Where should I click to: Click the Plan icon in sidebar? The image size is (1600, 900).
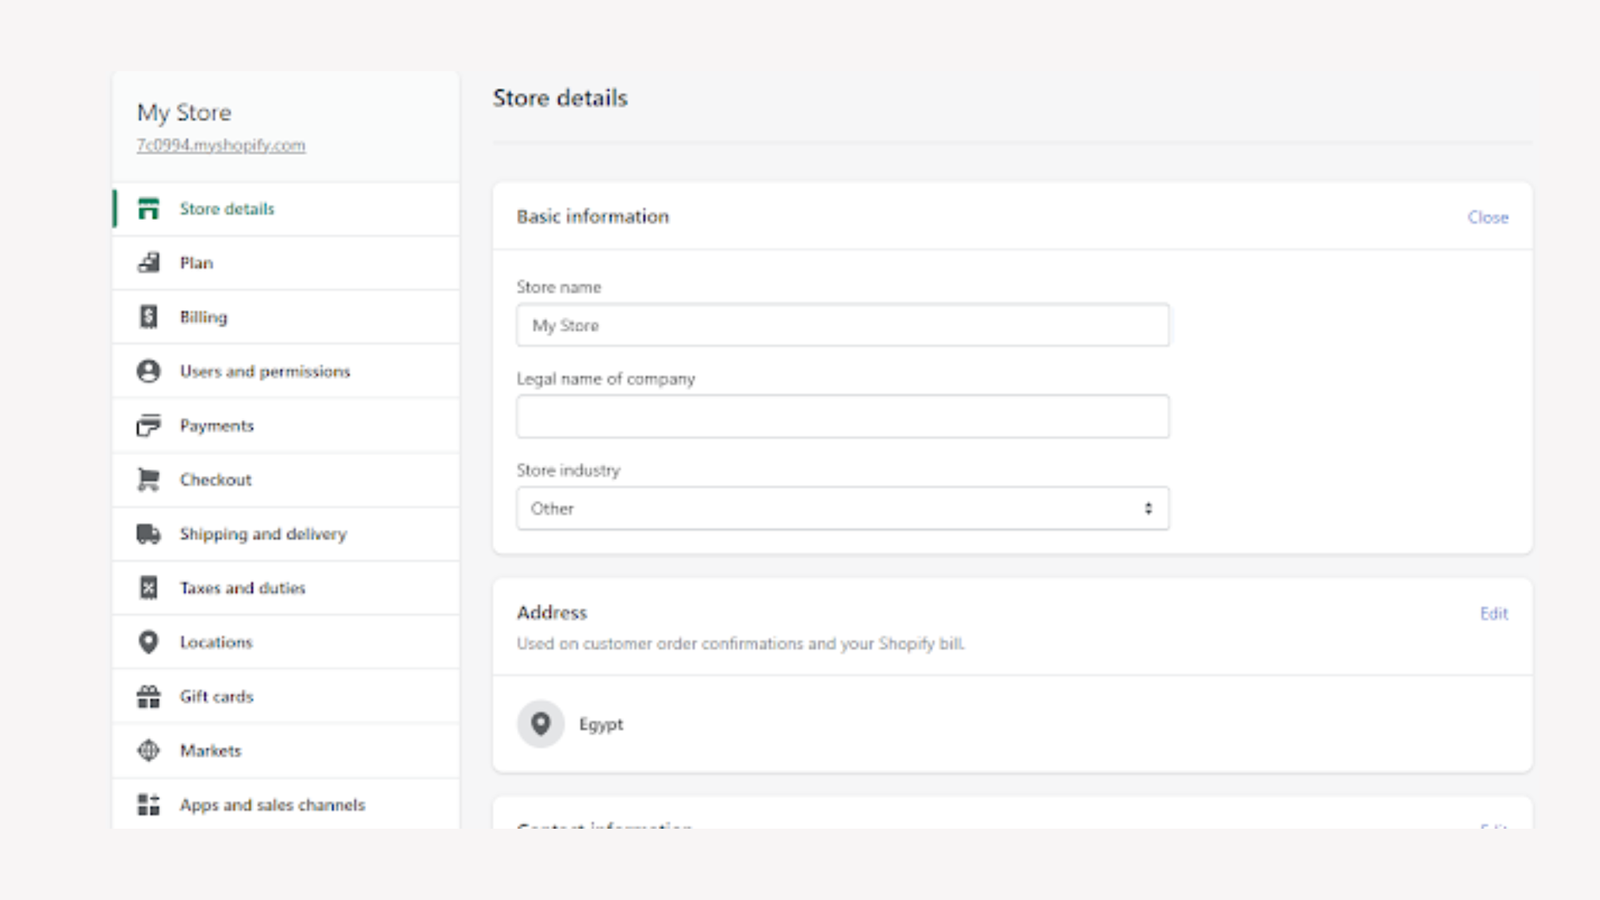(148, 263)
